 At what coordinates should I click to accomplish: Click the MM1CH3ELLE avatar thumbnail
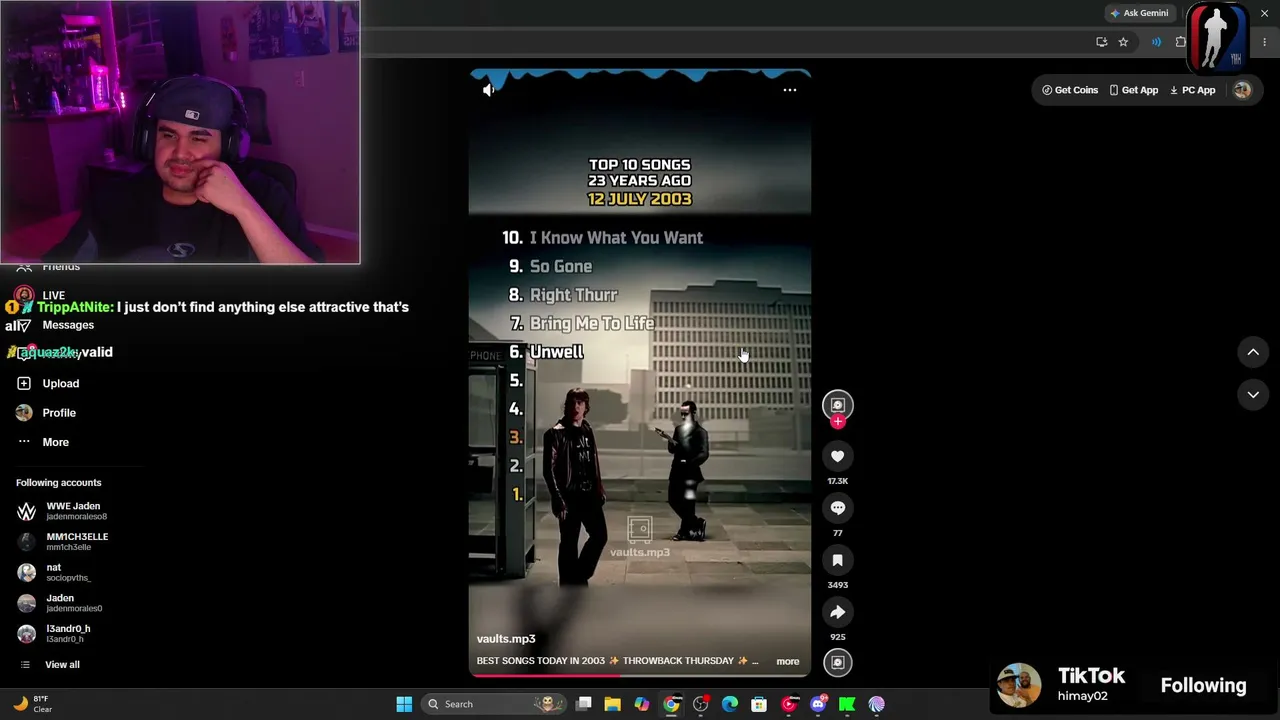26,542
